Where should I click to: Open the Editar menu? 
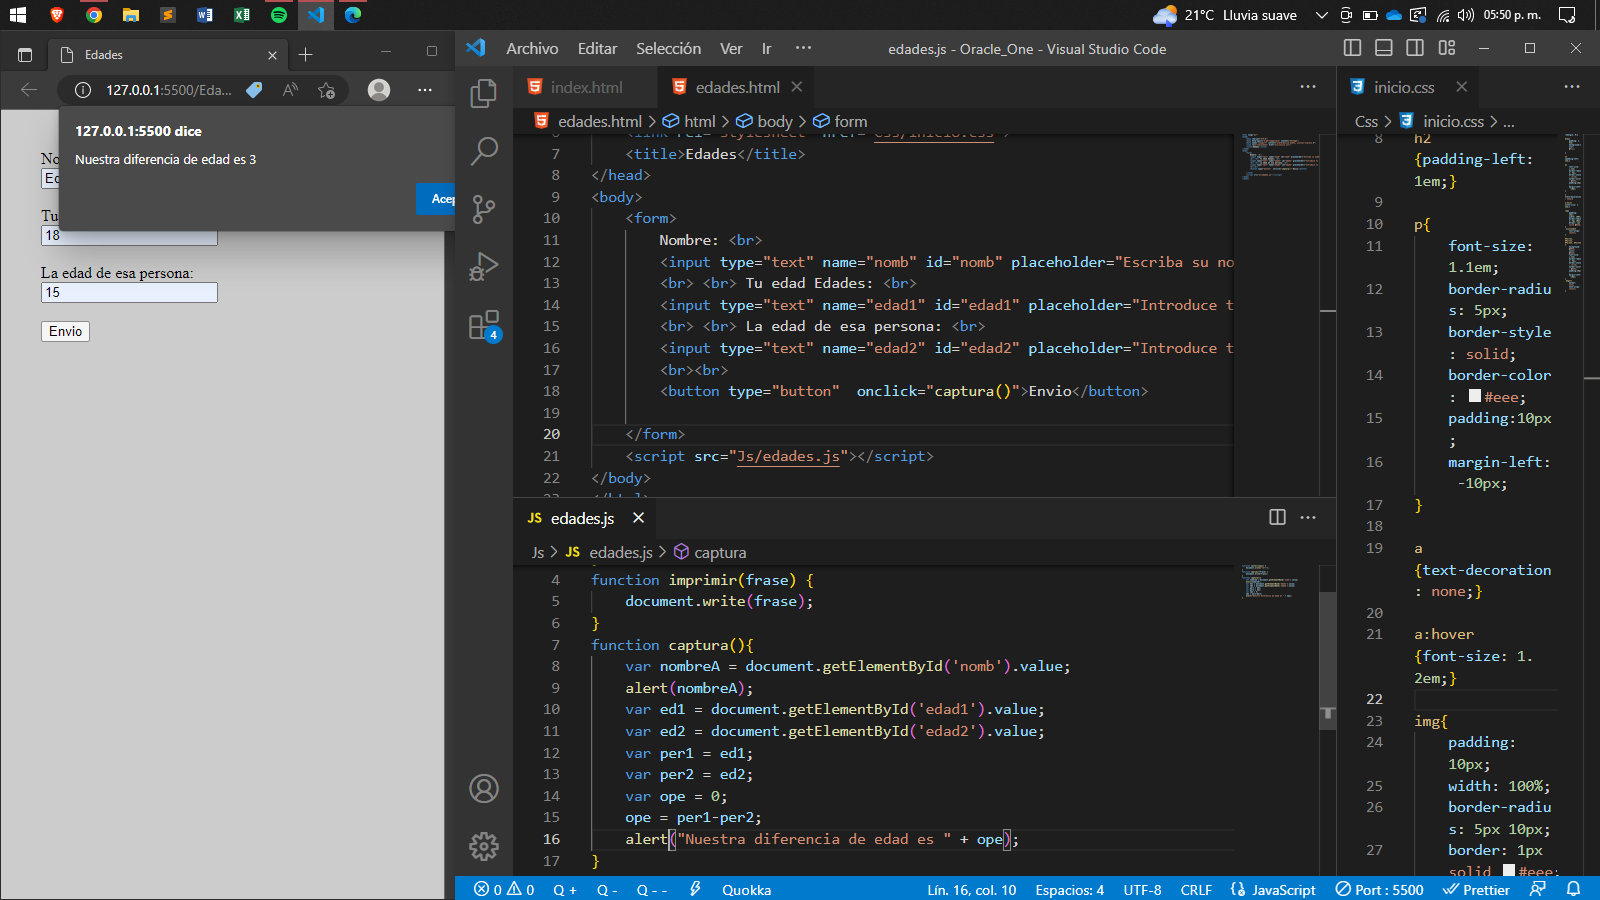pyautogui.click(x=597, y=48)
